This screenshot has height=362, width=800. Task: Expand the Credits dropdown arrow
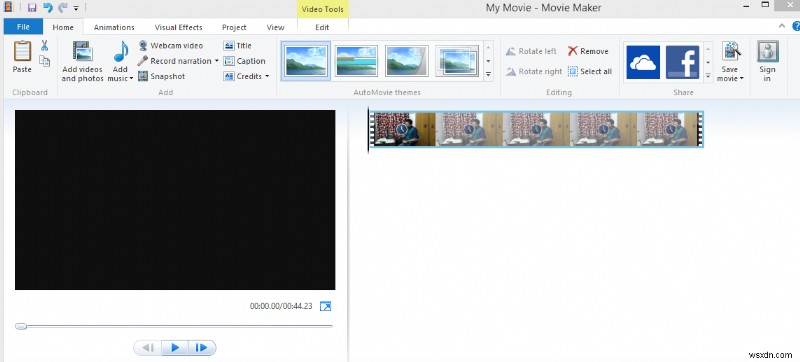pyautogui.click(x=267, y=76)
